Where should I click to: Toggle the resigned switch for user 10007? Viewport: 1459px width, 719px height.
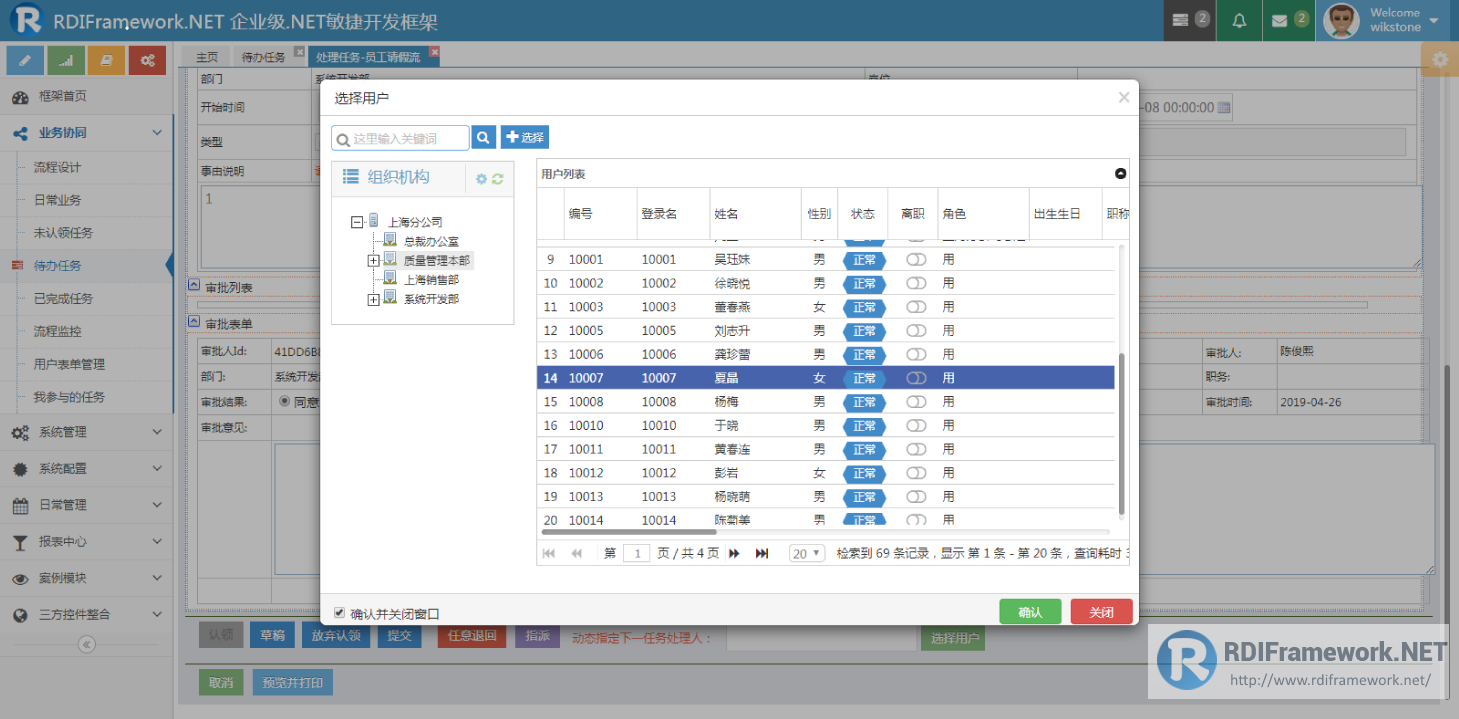916,378
